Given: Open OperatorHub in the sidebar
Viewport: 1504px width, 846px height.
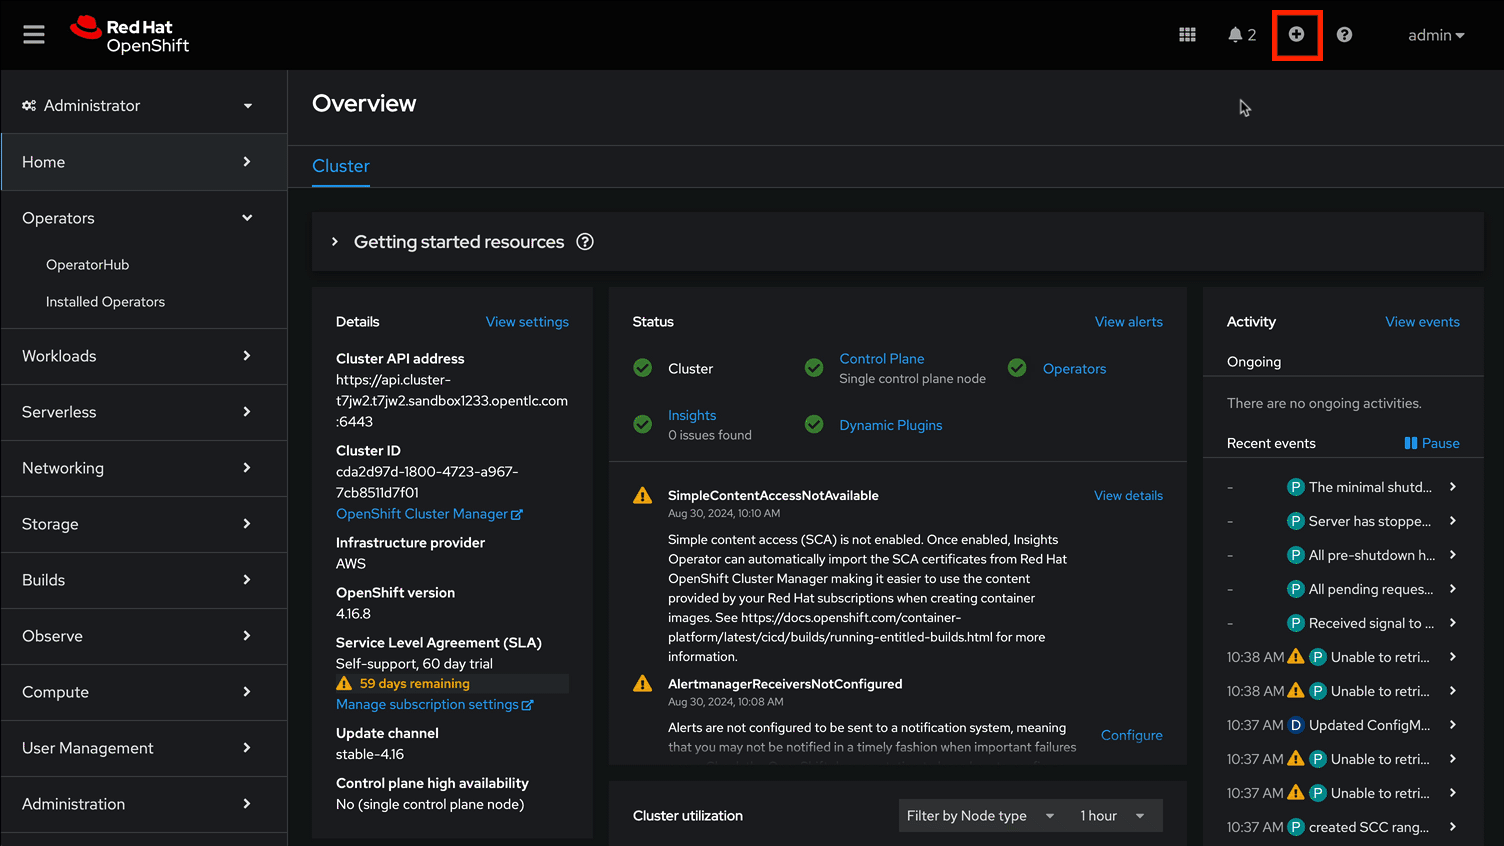Looking at the screenshot, I should click(88, 265).
